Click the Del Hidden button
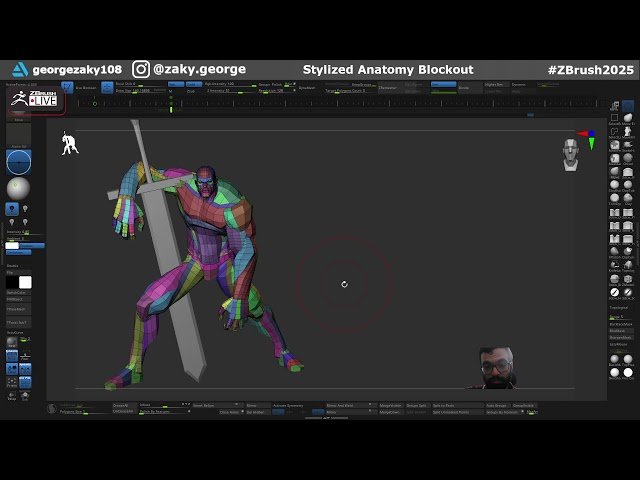Viewport: 640px width, 480px height. [258, 412]
